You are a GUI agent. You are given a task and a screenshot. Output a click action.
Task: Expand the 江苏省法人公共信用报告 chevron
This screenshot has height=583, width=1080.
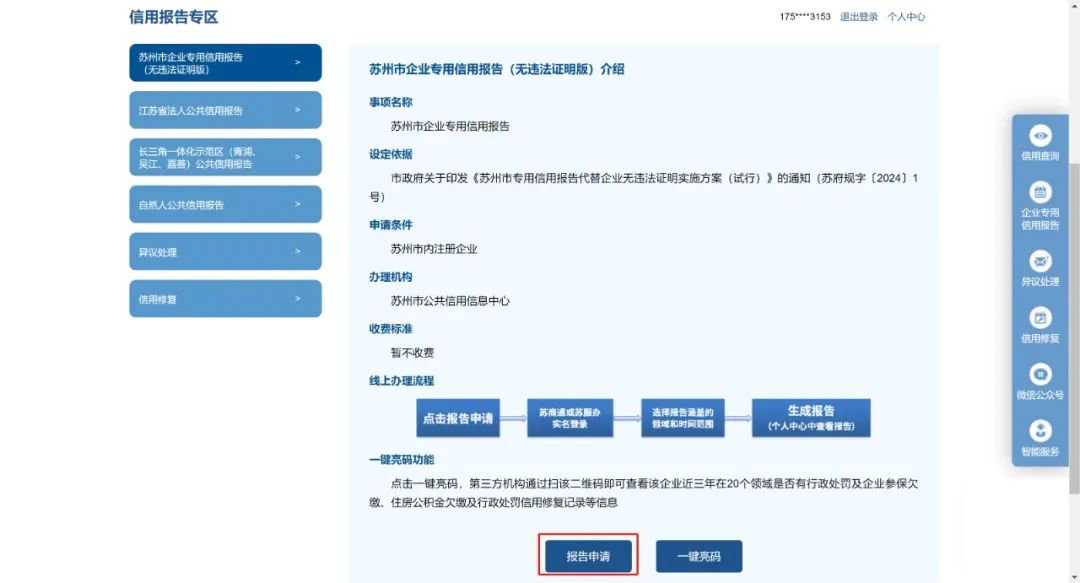(296, 109)
